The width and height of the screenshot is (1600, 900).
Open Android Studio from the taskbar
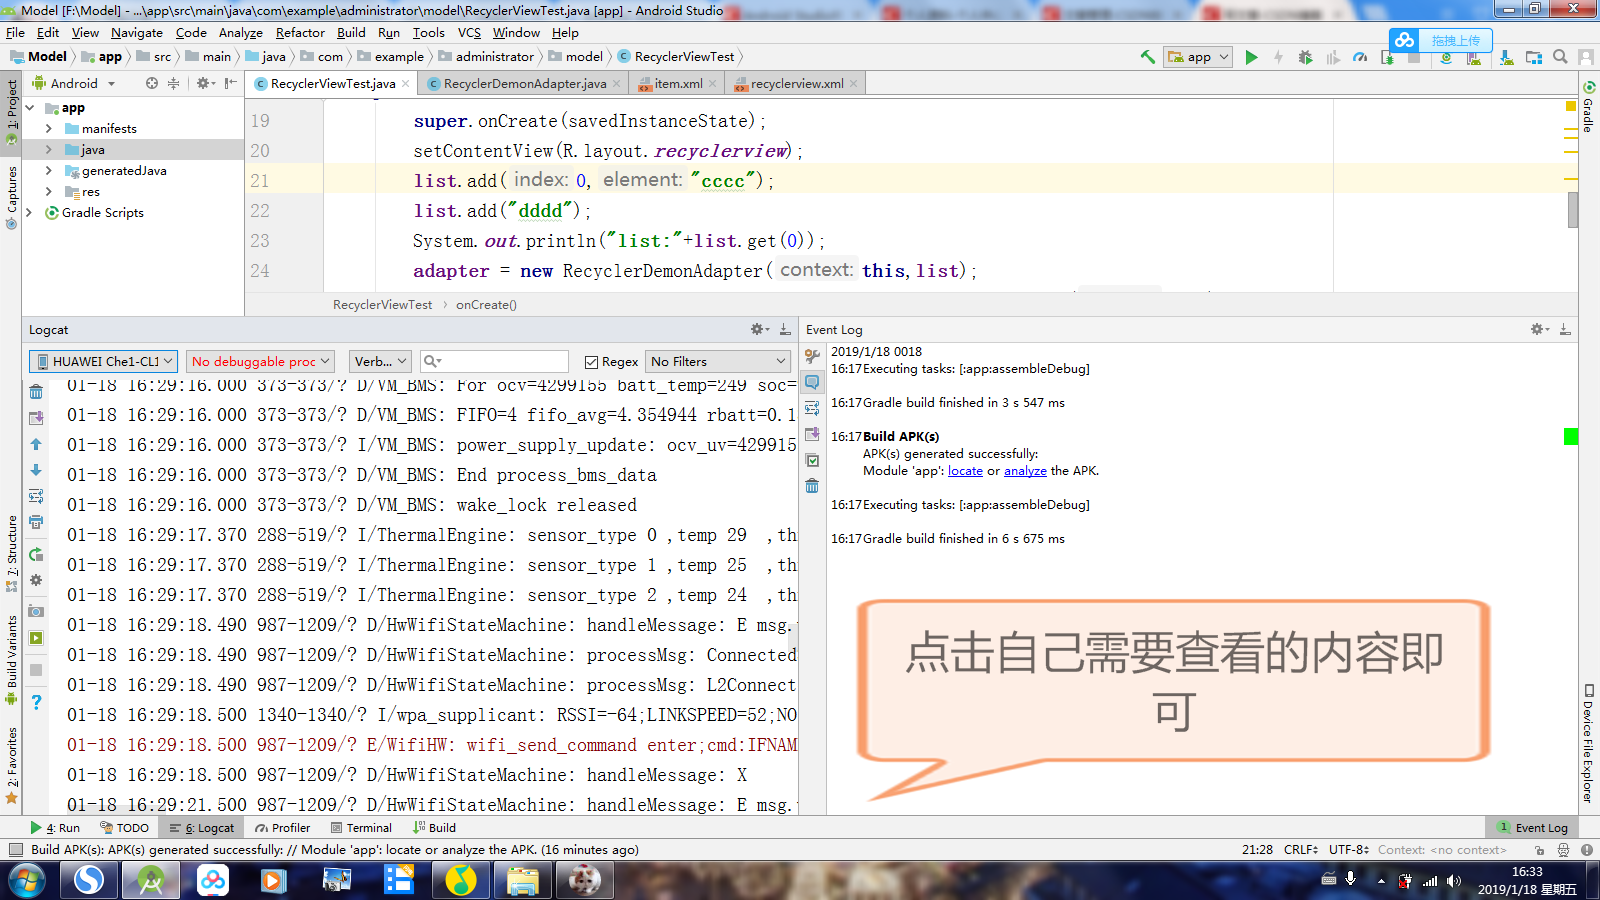[x=150, y=881]
